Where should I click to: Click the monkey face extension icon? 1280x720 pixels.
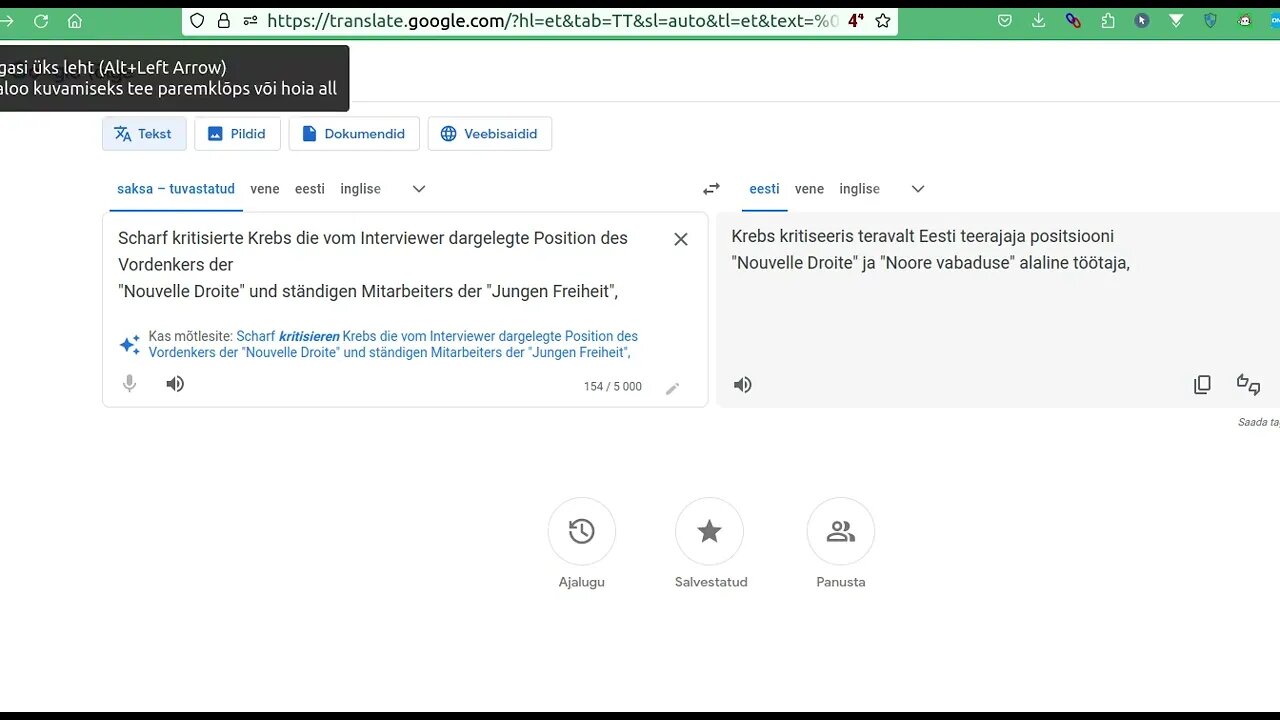[x=1245, y=20]
